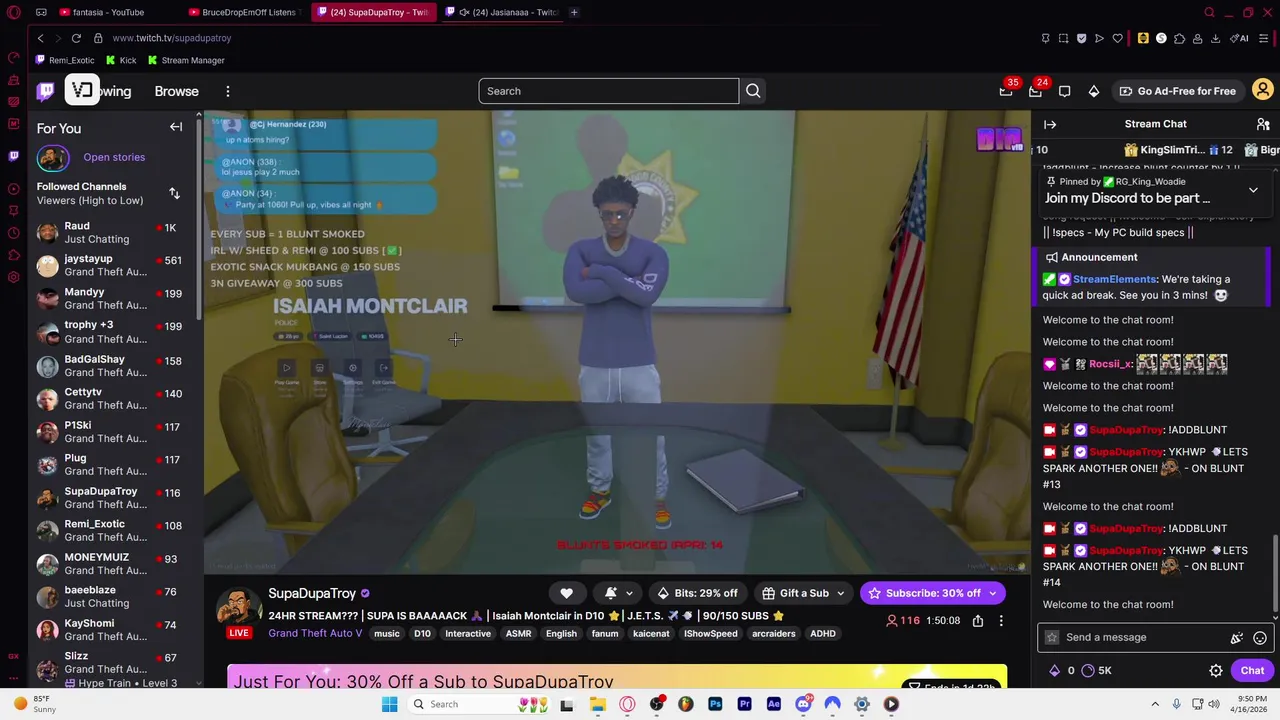Expand the Gift a Sub options arrow
The height and width of the screenshot is (720, 1280).
840,593
